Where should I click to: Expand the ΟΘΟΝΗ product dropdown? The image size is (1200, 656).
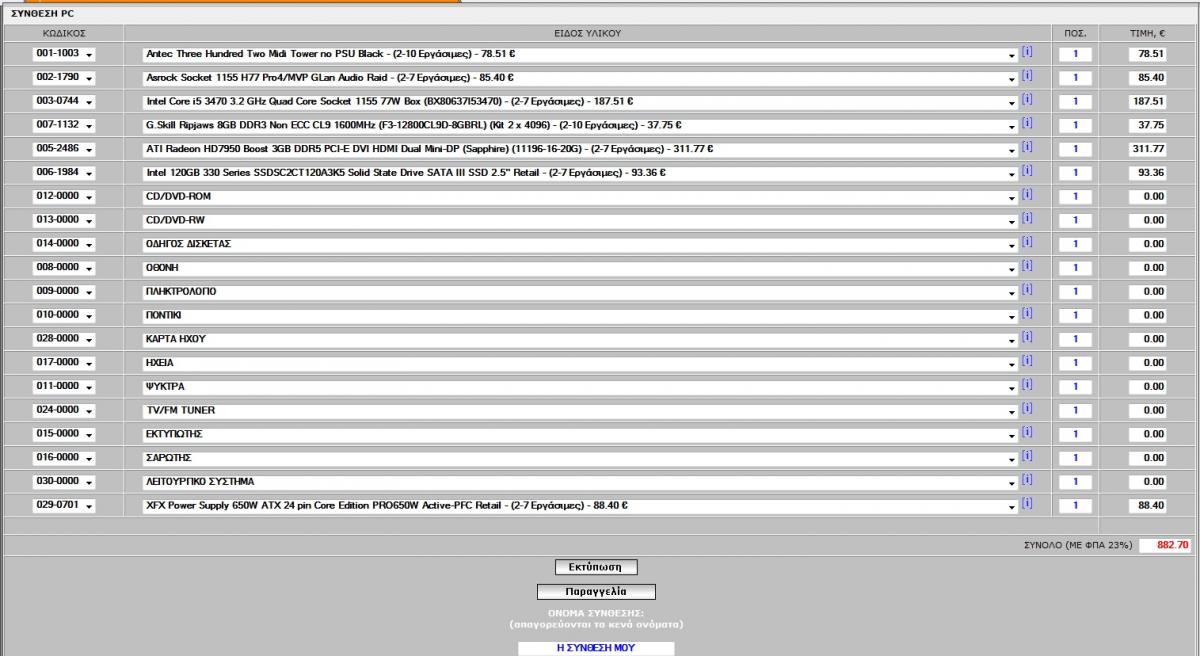click(x=580, y=268)
